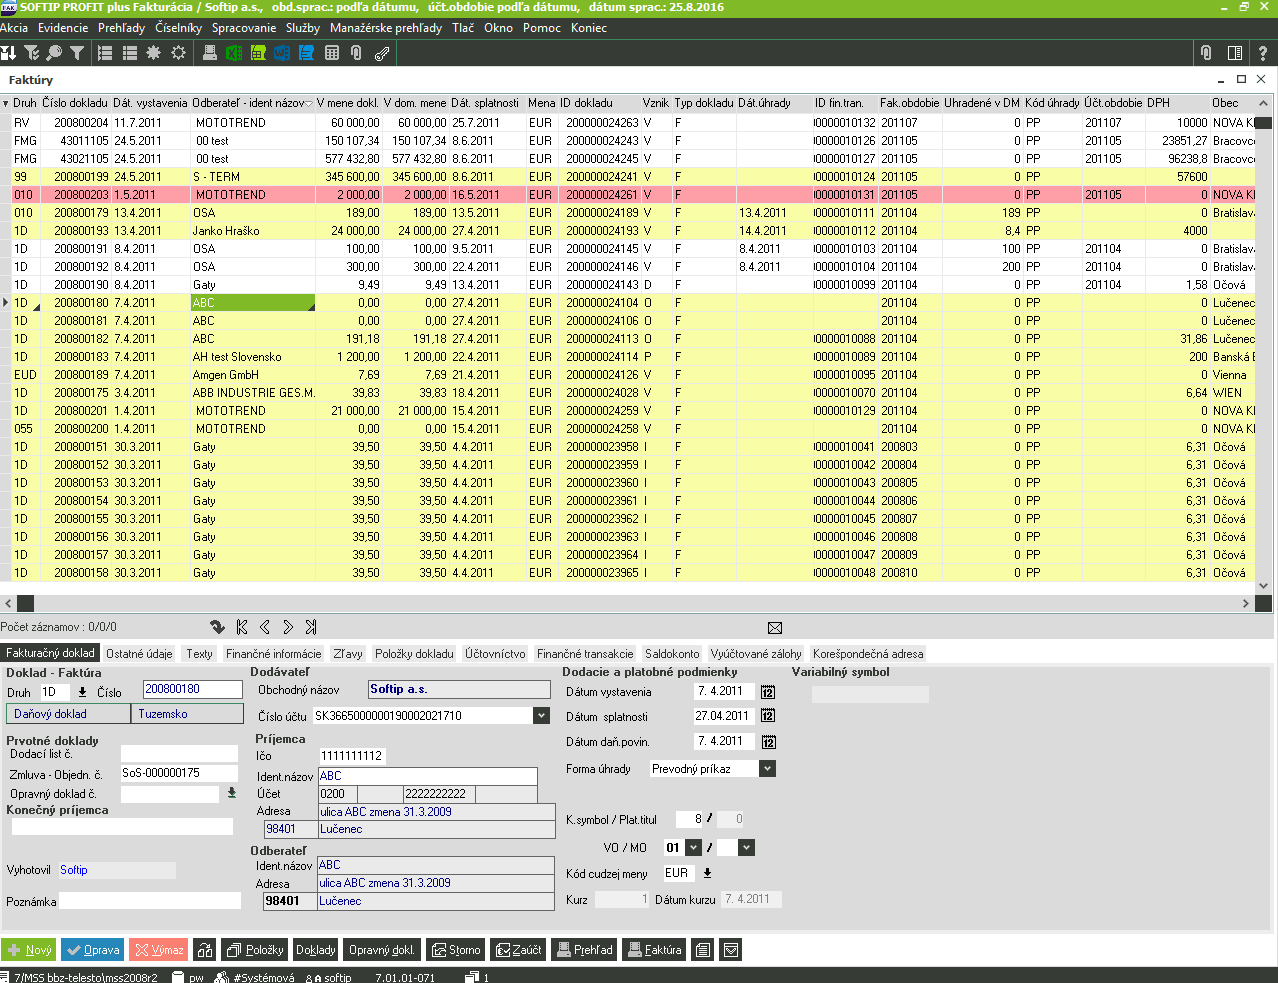
Task: Open the Manažérske prehľady menu
Action: pos(385,28)
